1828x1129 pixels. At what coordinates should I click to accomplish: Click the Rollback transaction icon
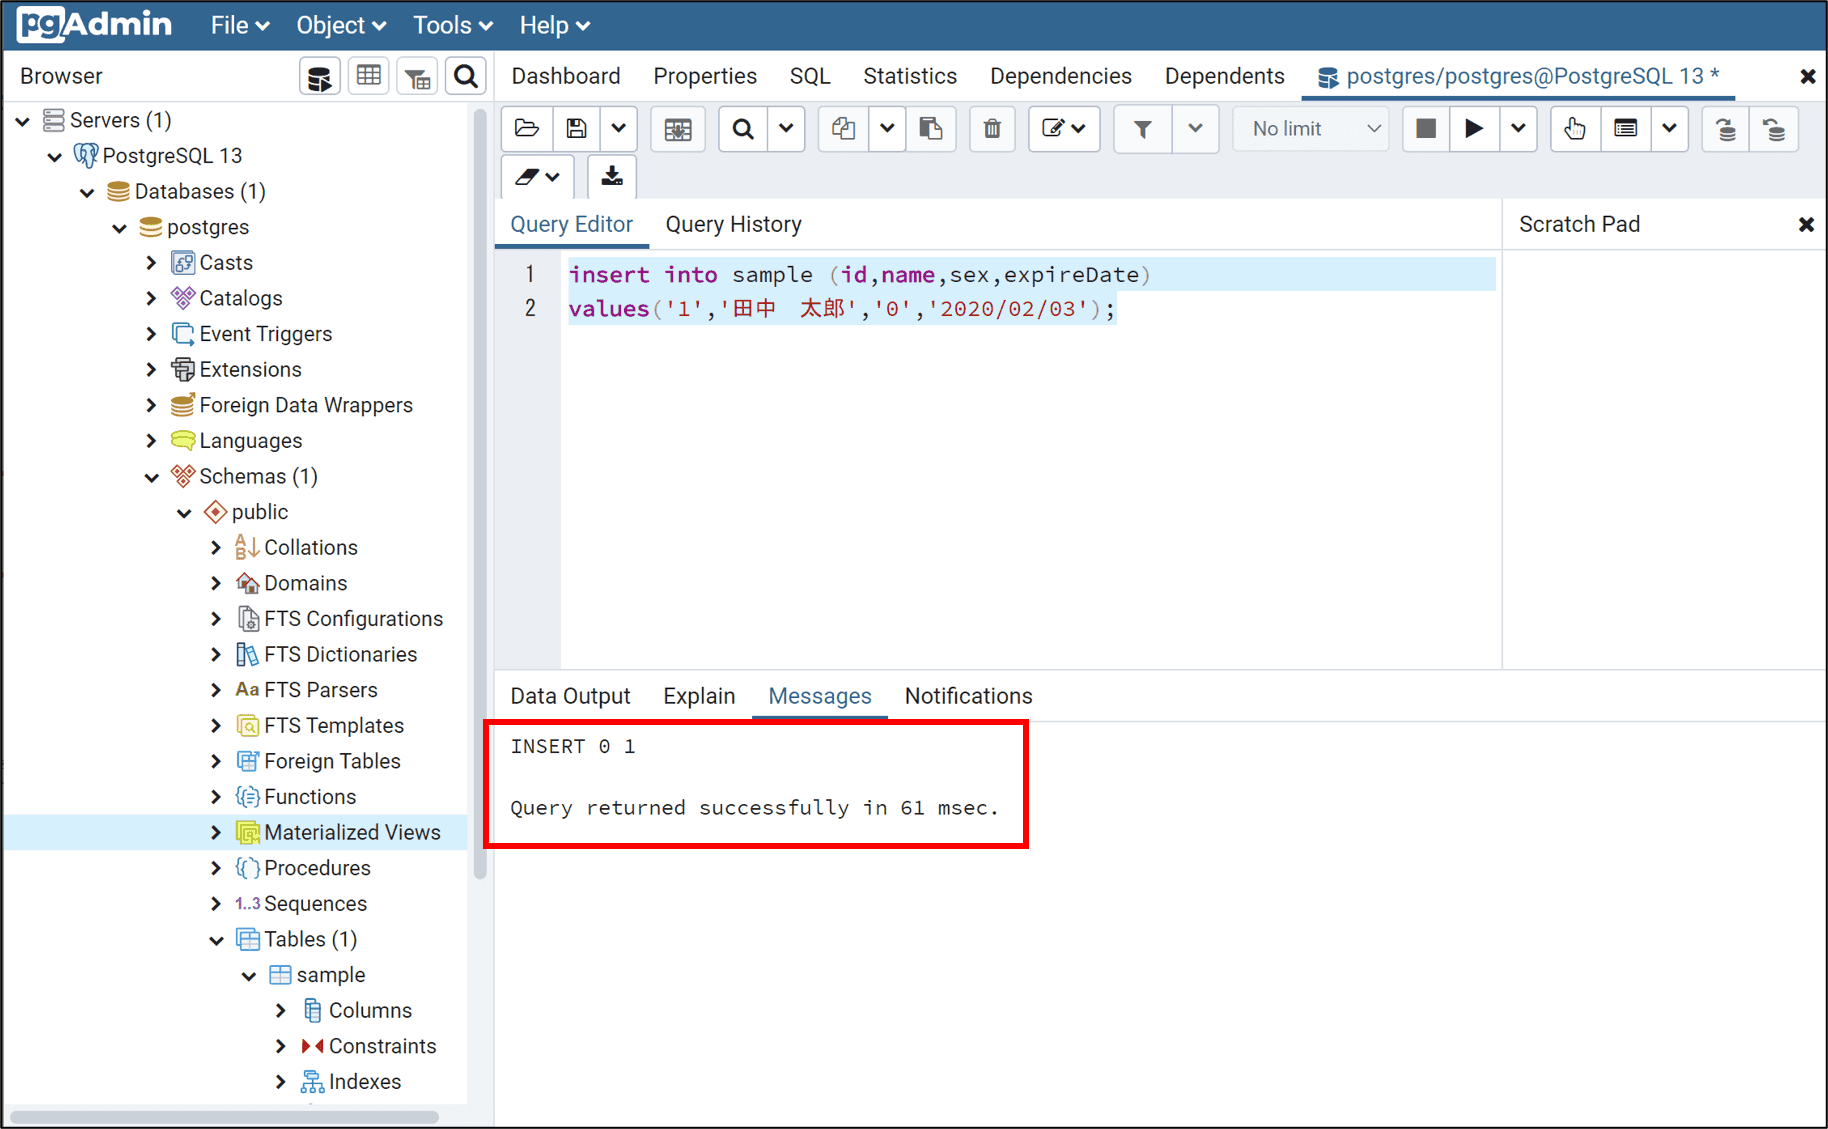tap(1774, 129)
